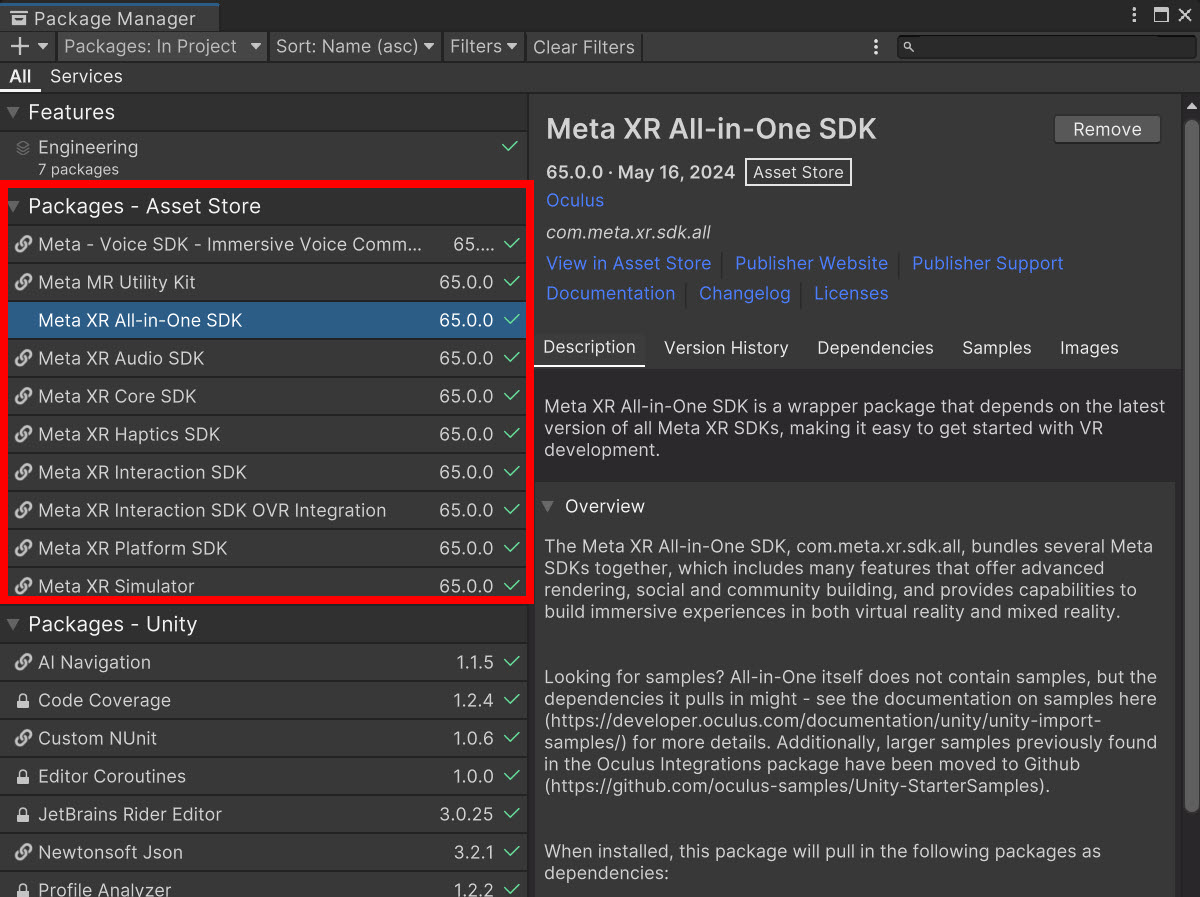Viewport: 1200px width, 897px height.
Task: Click the Asset Store tag label
Action: click(798, 172)
